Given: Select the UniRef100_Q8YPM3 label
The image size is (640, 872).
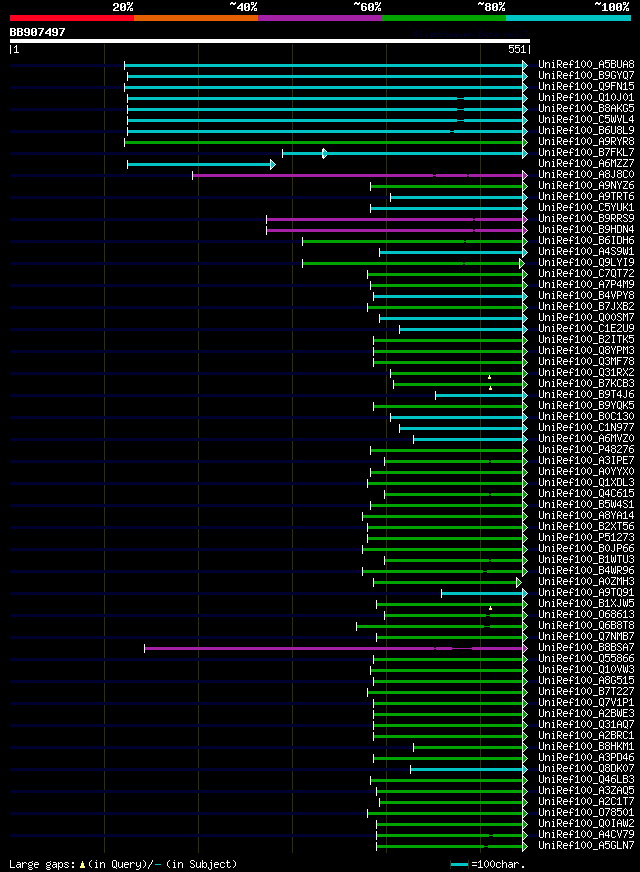Looking at the screenshot, I should [586, 351].
